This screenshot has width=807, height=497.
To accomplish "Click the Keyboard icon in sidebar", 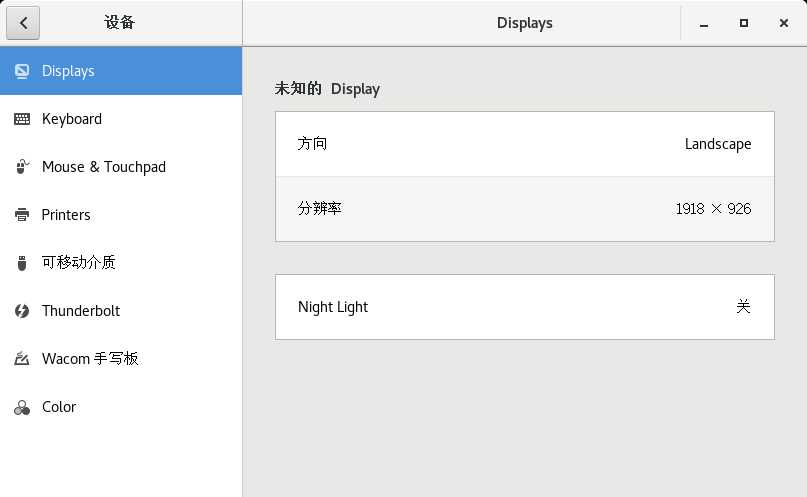I will (x=22, y=119).
